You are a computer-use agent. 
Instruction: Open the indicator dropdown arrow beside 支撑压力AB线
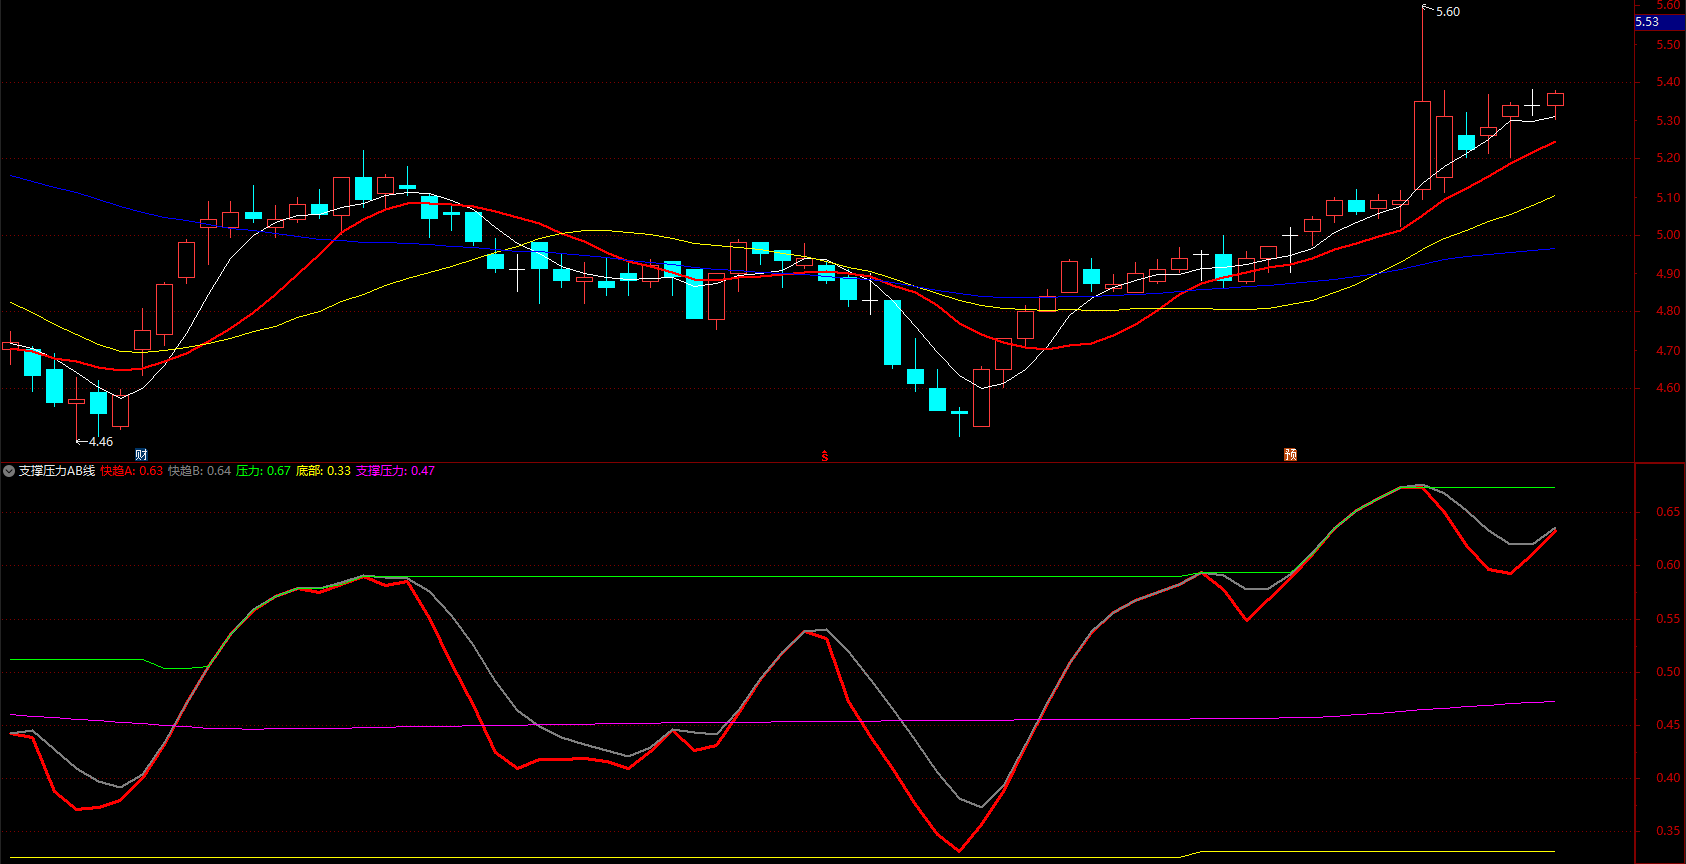(x=9, y=471)
